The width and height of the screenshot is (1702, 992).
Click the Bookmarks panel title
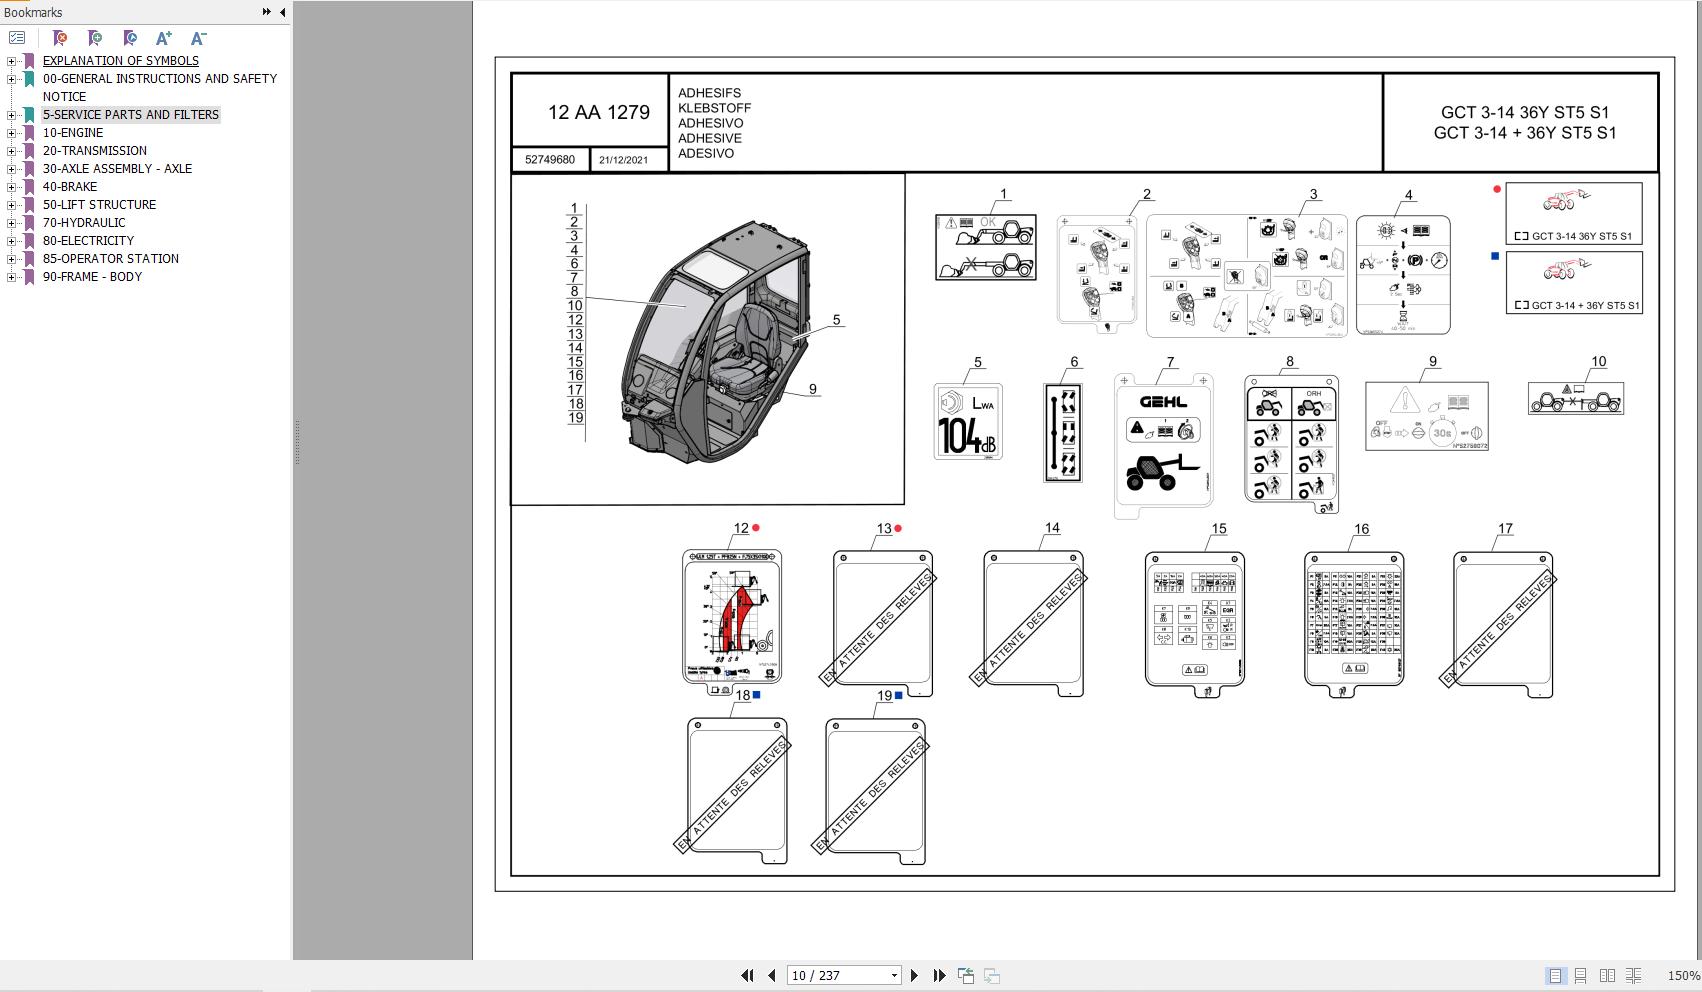click(33, 12)
